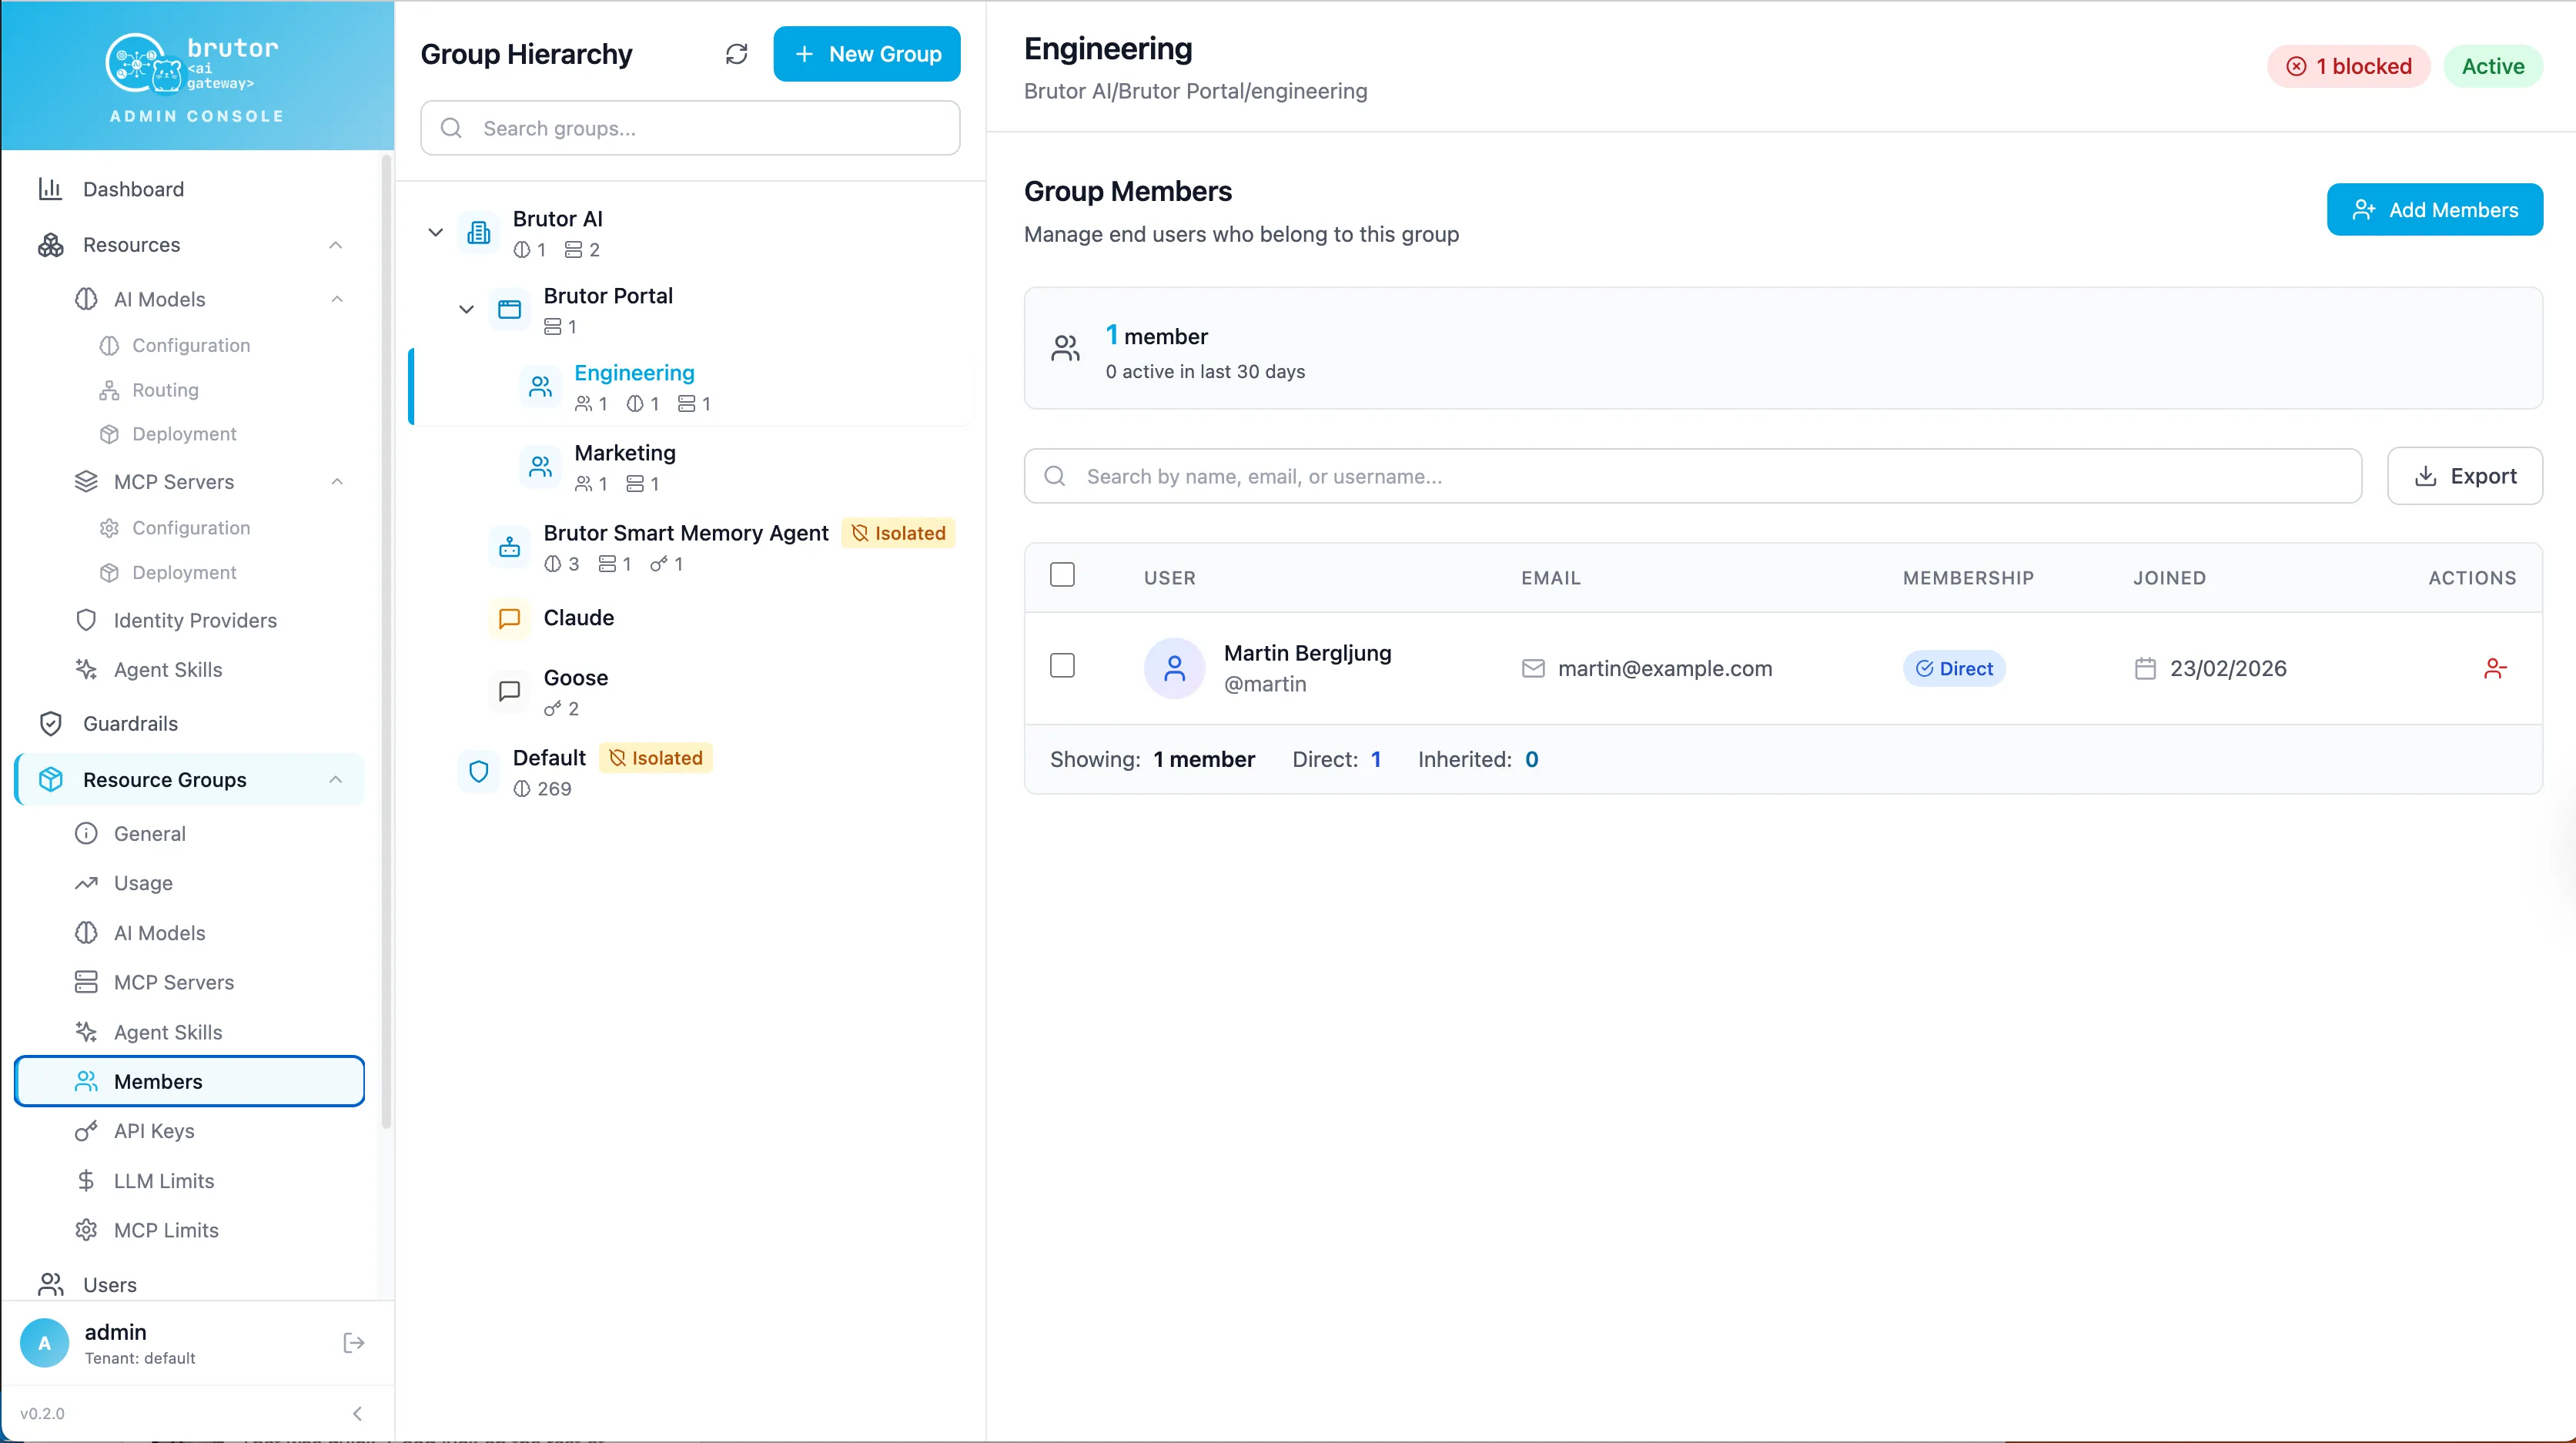Click the logout icon beside admin
Screen dimensions: 2576x1443
coord(353,1342)
